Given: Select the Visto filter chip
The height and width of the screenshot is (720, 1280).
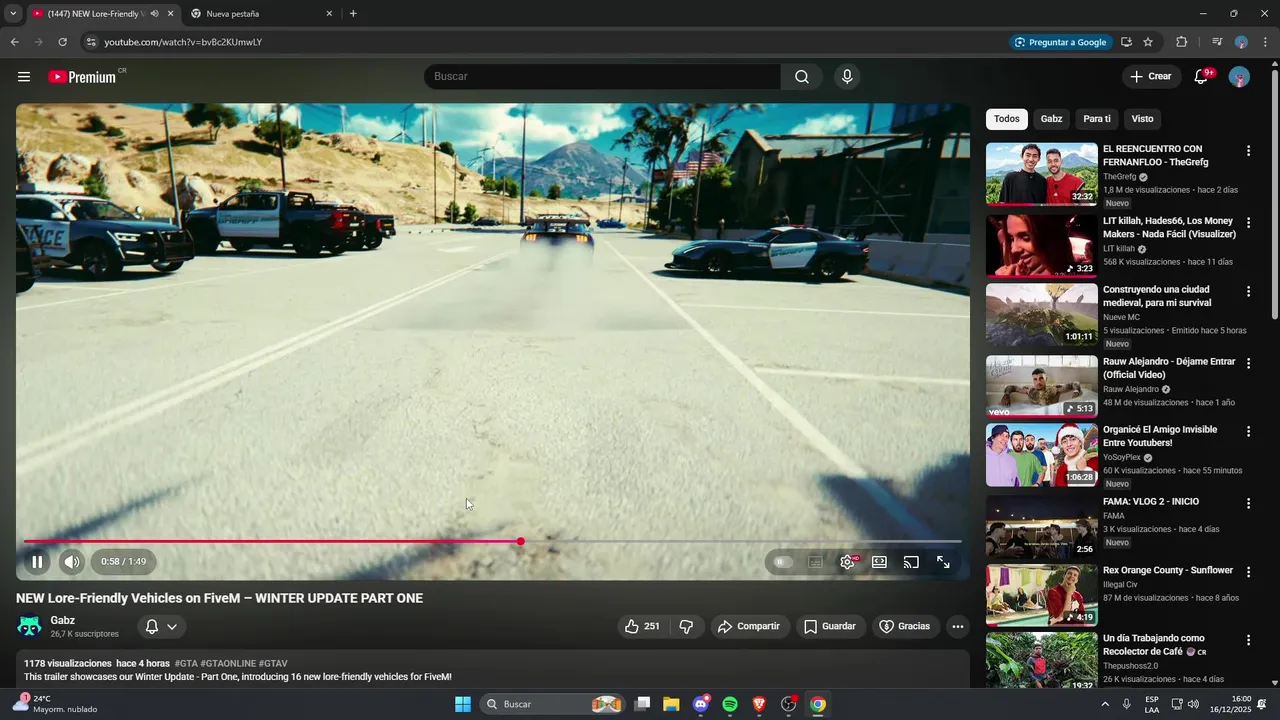Looking at the screenshot, I should 1142,119.
